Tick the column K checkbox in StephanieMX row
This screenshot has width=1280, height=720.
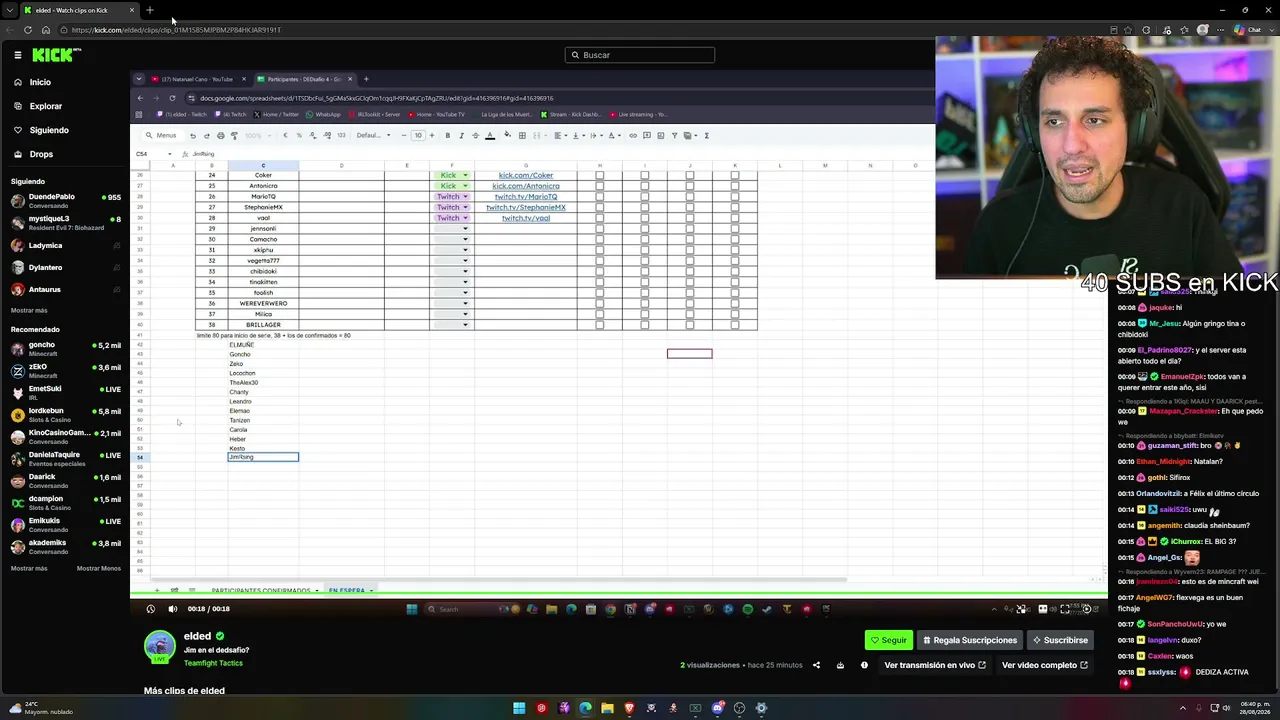tap(735, 208)
